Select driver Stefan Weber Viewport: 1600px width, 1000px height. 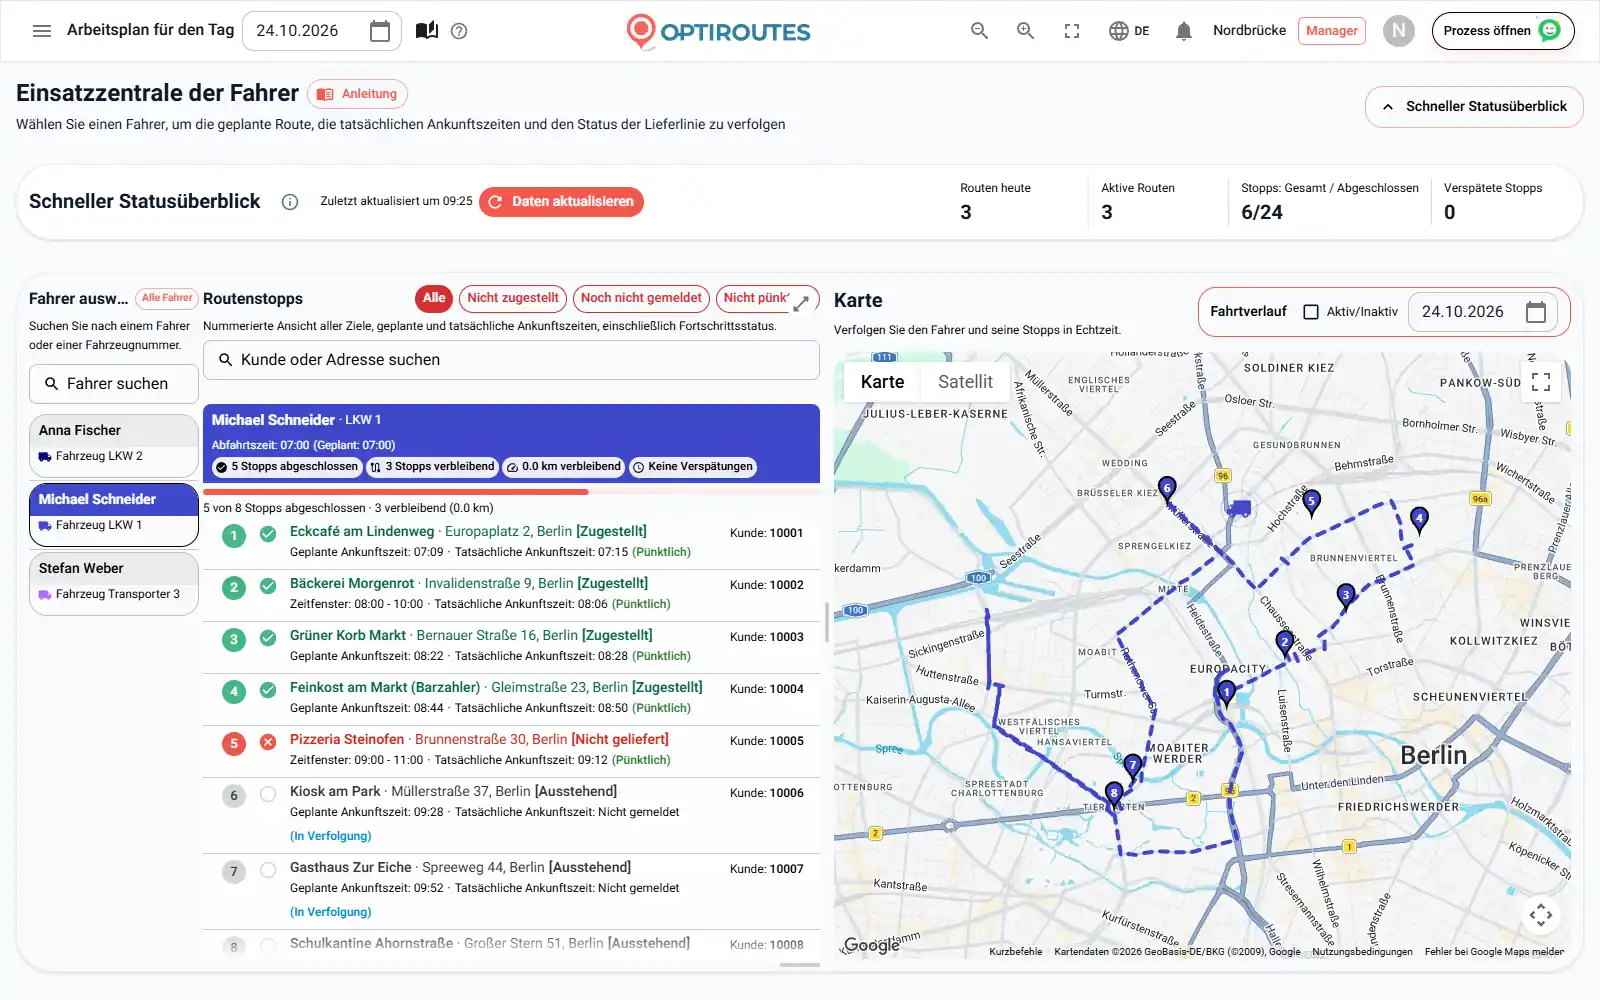point(114,583)
